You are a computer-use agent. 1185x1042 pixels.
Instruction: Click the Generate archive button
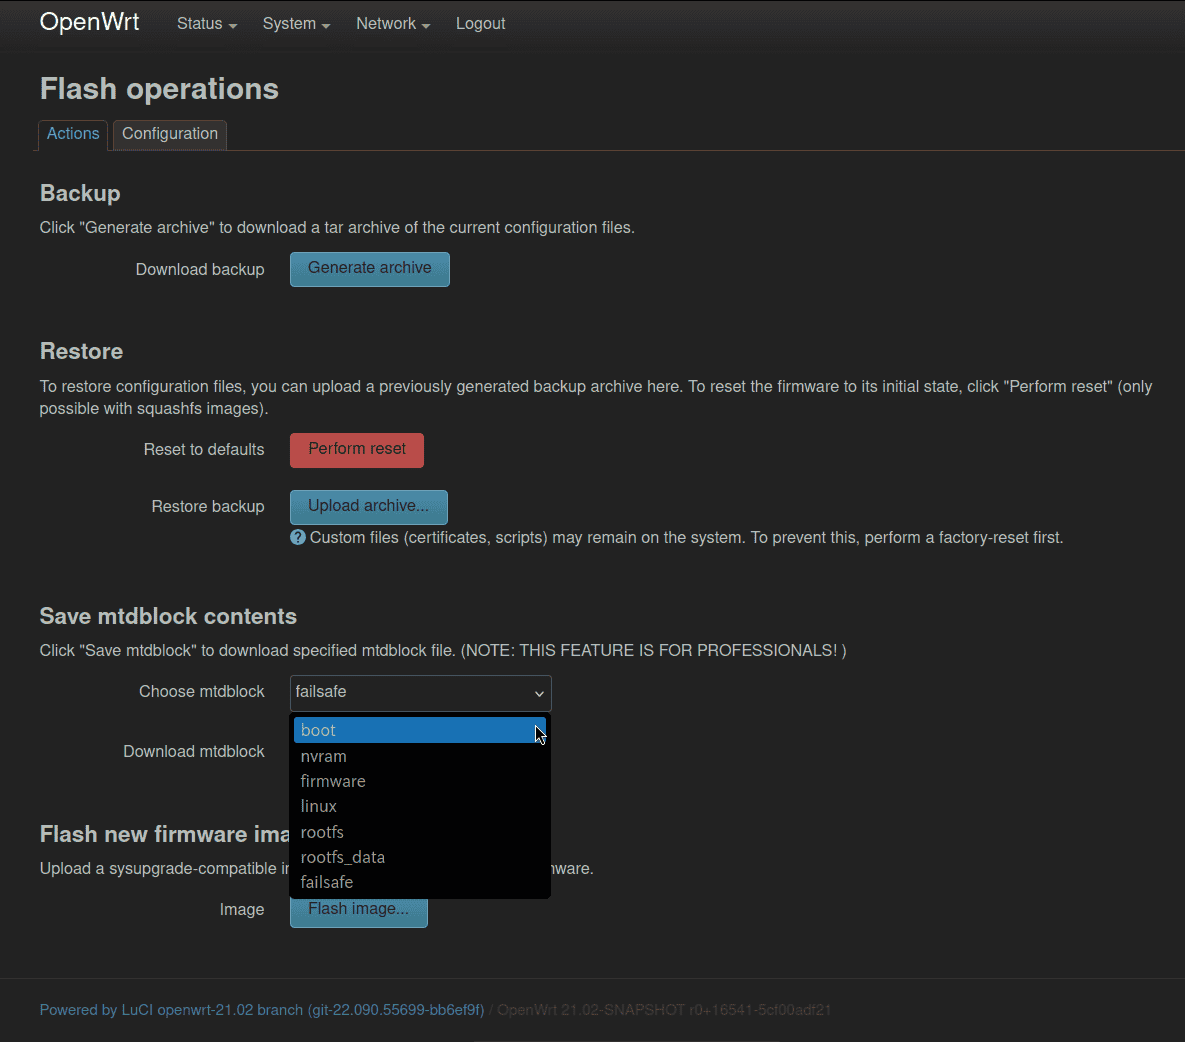(370, 269)
